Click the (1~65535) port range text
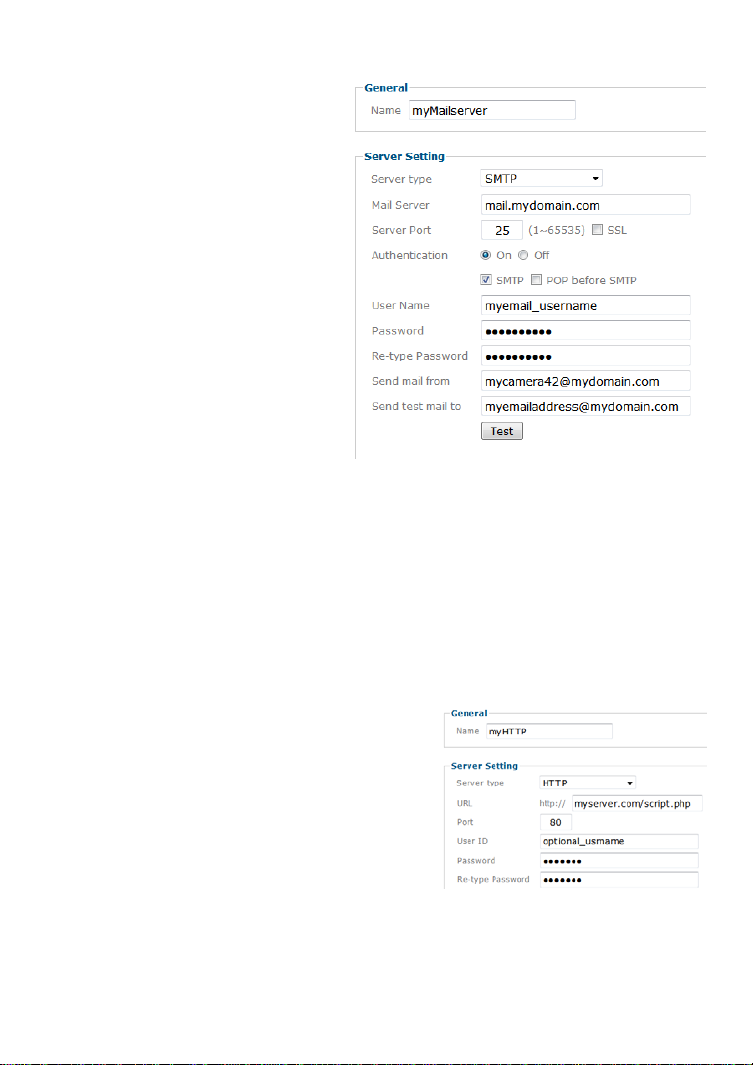753x1065 pixels. pyautogui.click(x=556, y=230)
